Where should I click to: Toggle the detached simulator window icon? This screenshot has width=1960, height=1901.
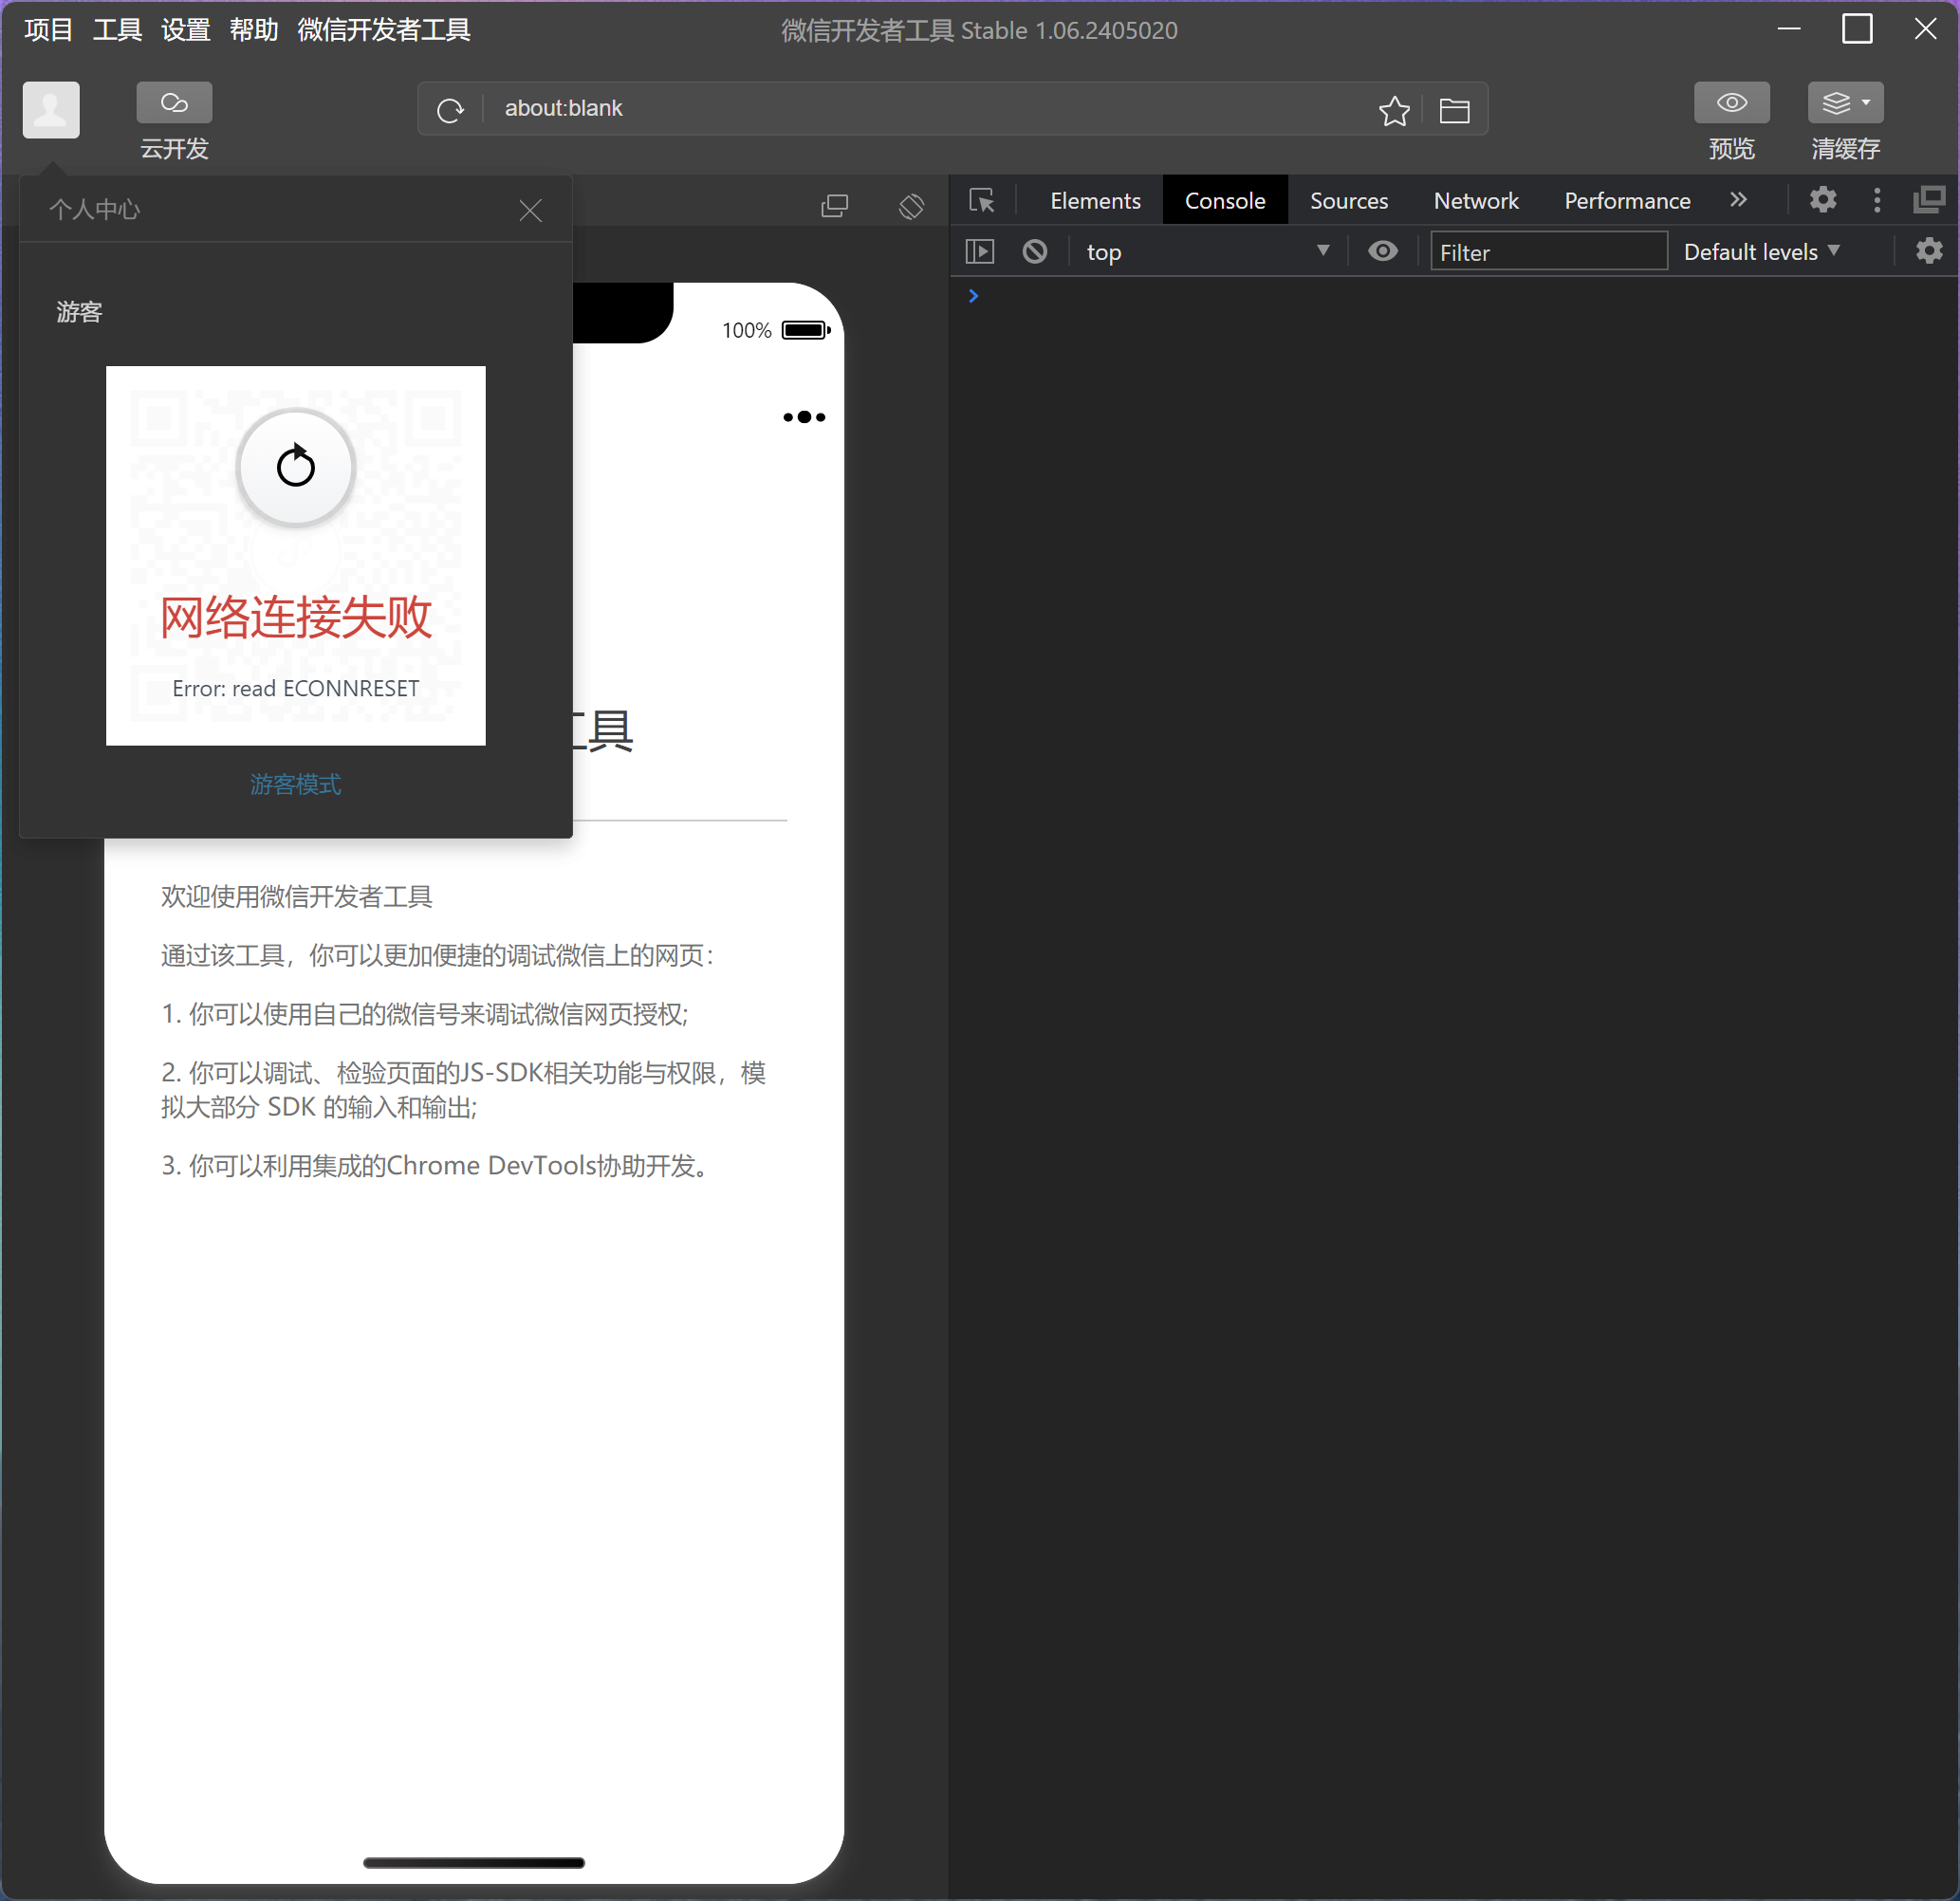(834, 206)
